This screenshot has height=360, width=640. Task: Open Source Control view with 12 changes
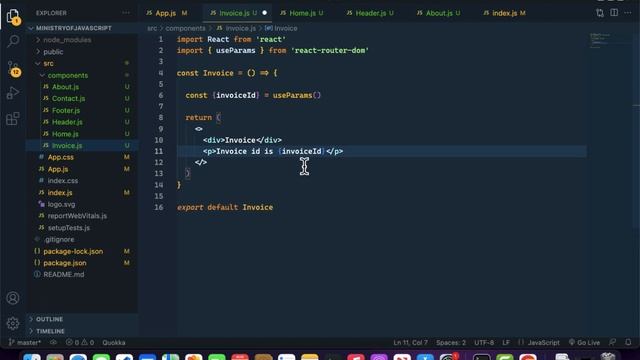pyautogui.click(x=13, y=69)
